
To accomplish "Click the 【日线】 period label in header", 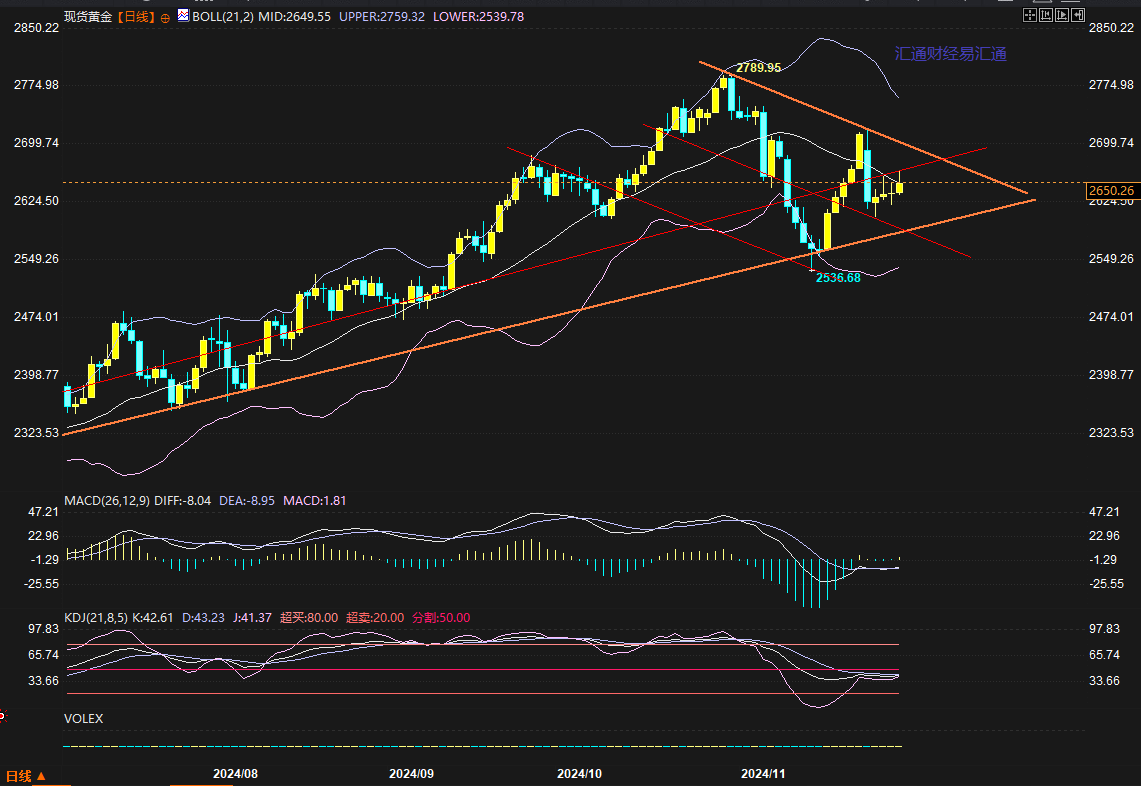I will click(x=135, y=16).
